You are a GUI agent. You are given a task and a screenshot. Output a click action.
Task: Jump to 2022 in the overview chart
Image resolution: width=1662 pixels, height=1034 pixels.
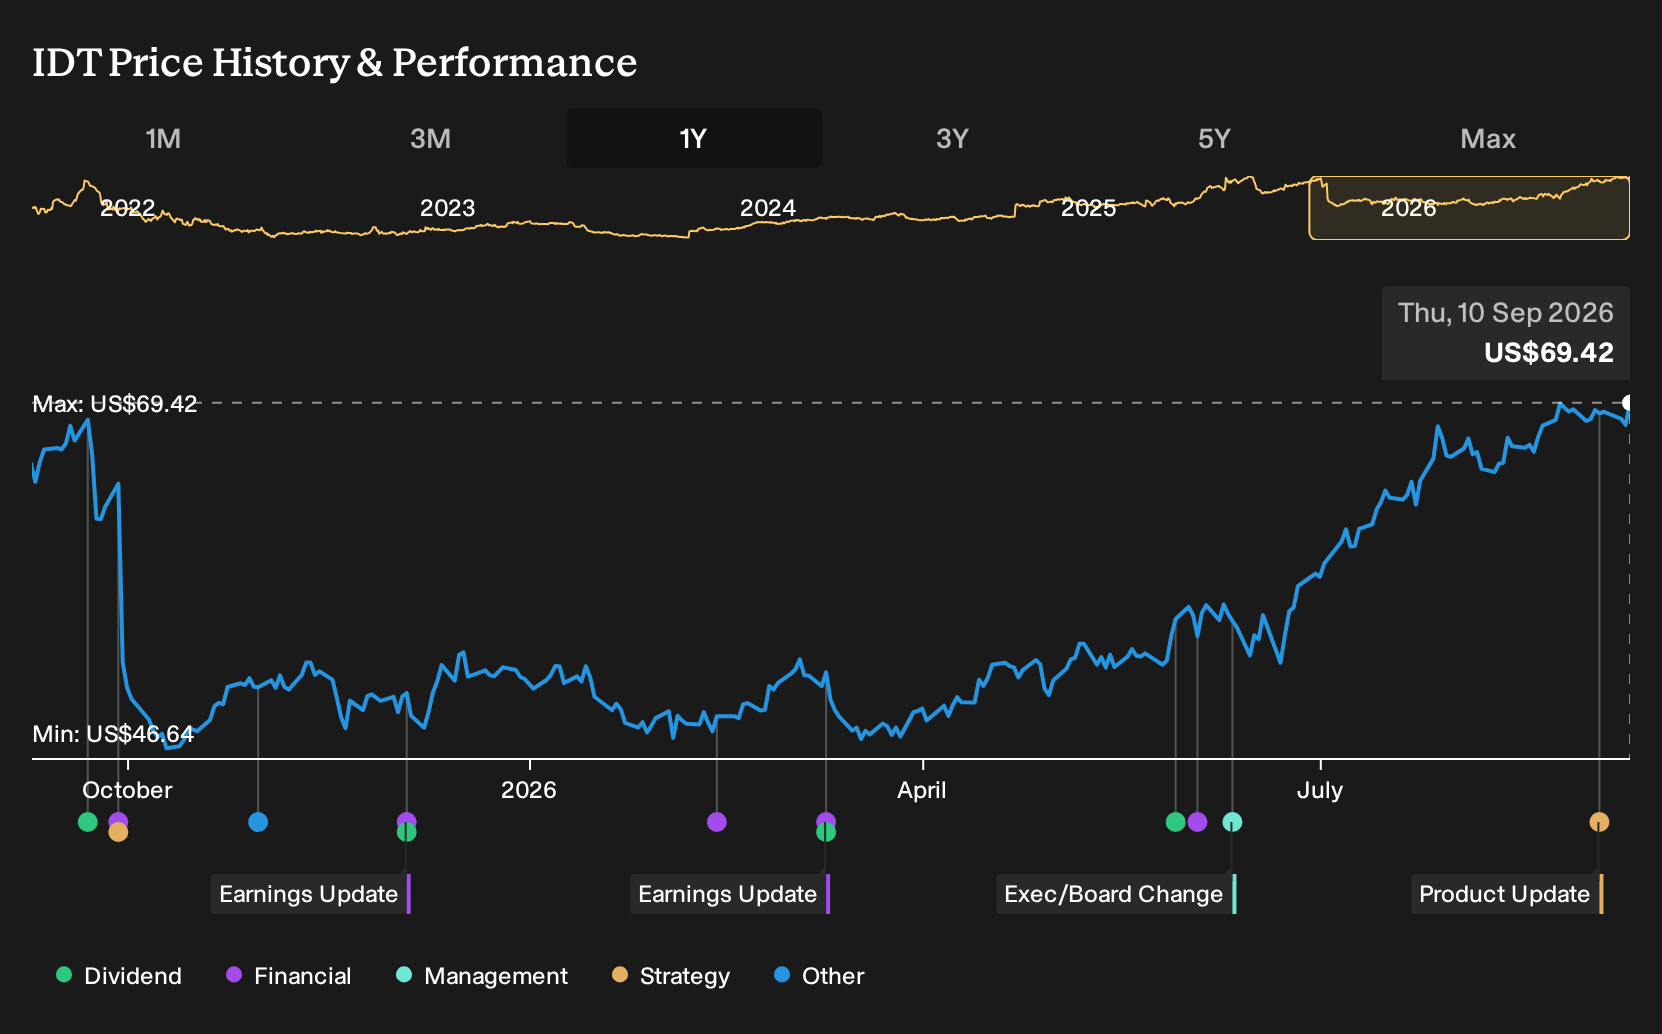(x=128, y=208)
